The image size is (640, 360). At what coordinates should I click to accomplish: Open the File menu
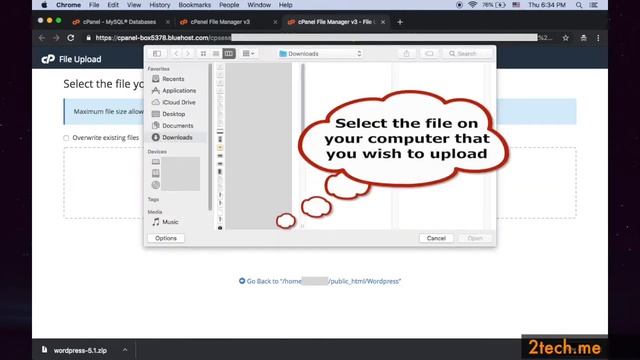point(94,5)
